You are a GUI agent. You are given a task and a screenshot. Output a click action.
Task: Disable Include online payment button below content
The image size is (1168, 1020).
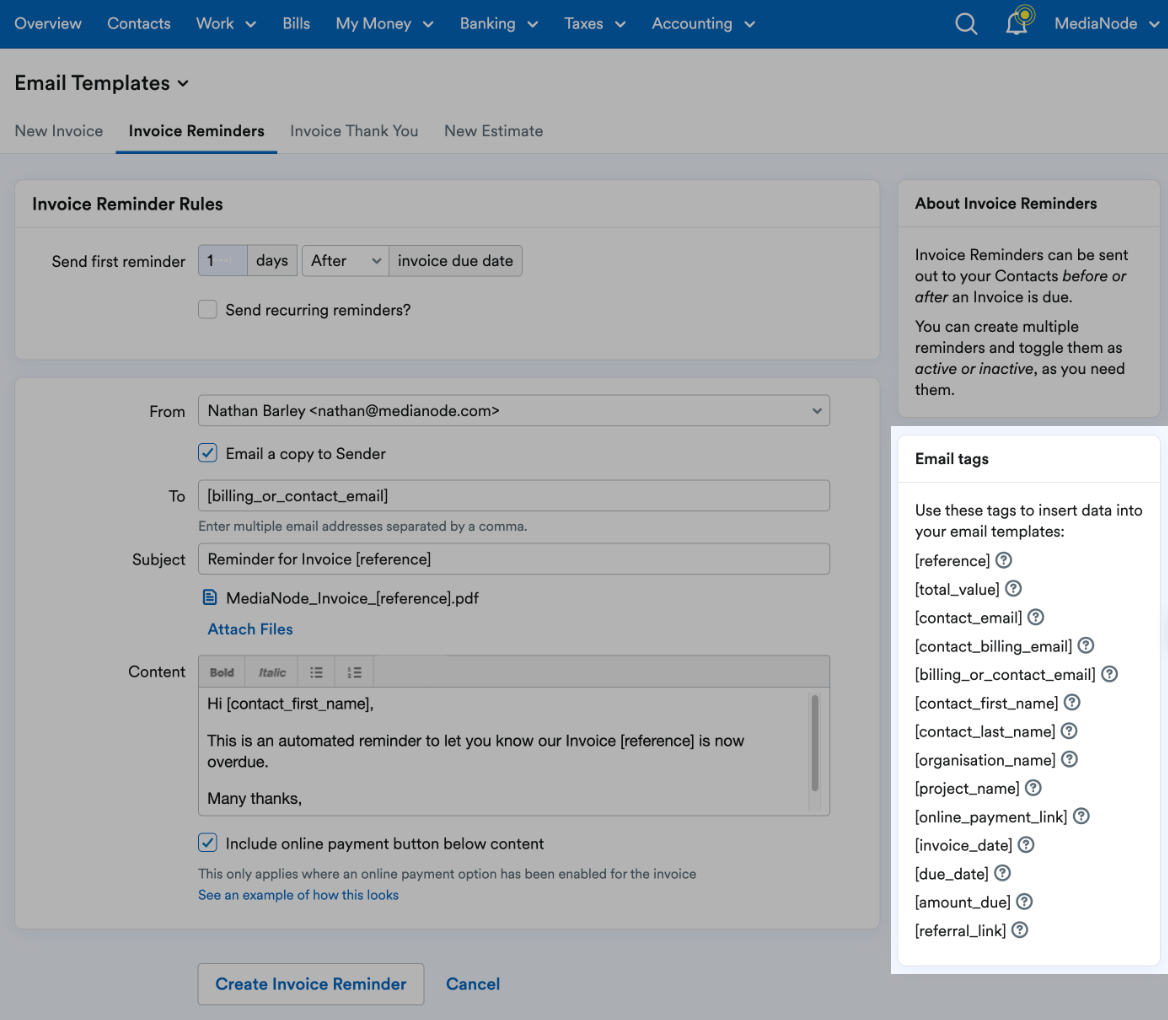207,842
